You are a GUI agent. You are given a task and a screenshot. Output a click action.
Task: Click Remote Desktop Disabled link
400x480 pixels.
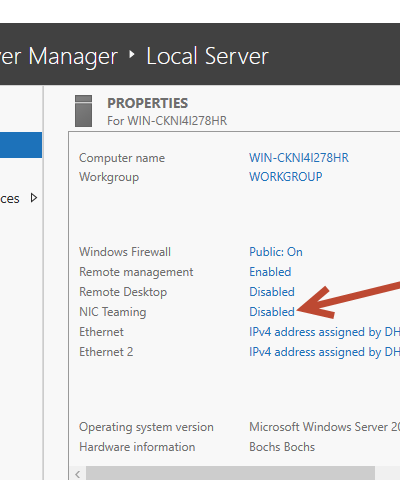click(x=272, y=292)
